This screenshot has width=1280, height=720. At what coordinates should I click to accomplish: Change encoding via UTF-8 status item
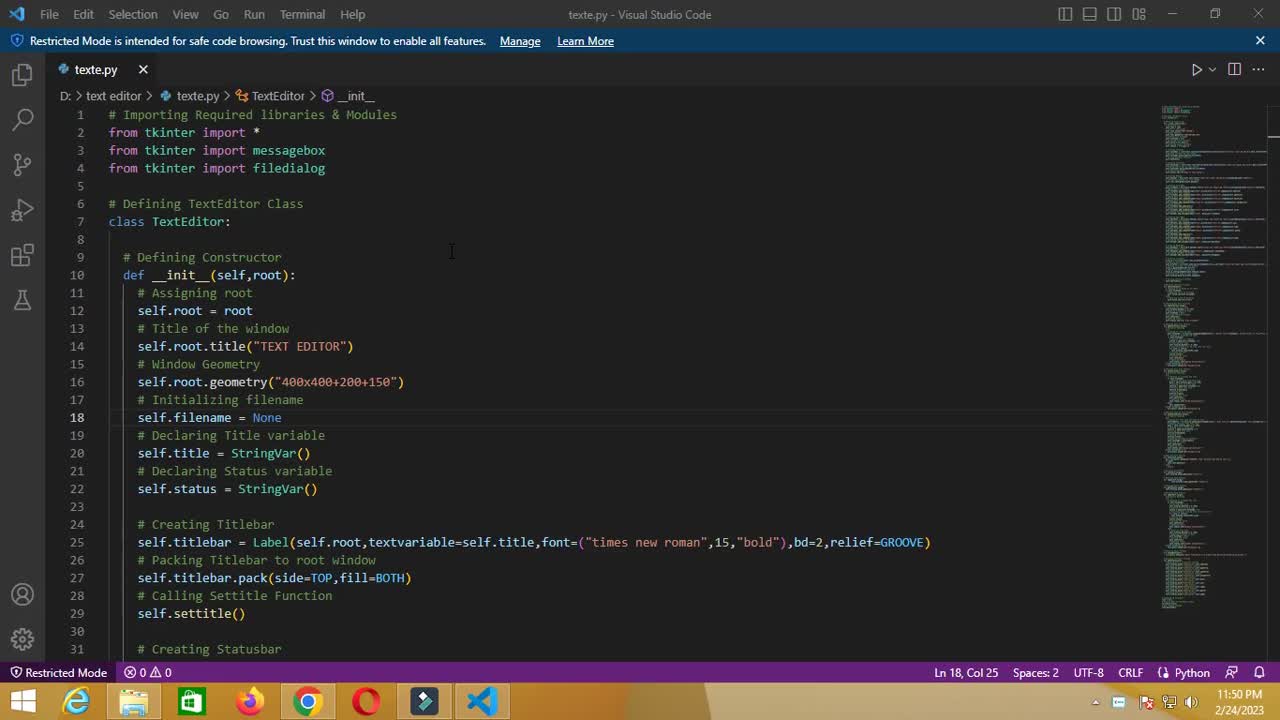point(1089,672)
